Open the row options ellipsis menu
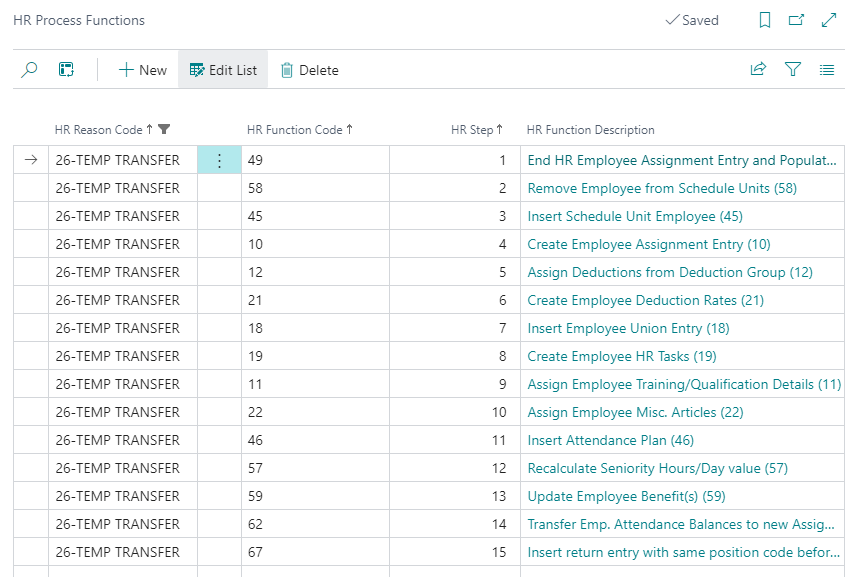Image resolution: width=856 pixels, height=577 pixels. point(219,160)
